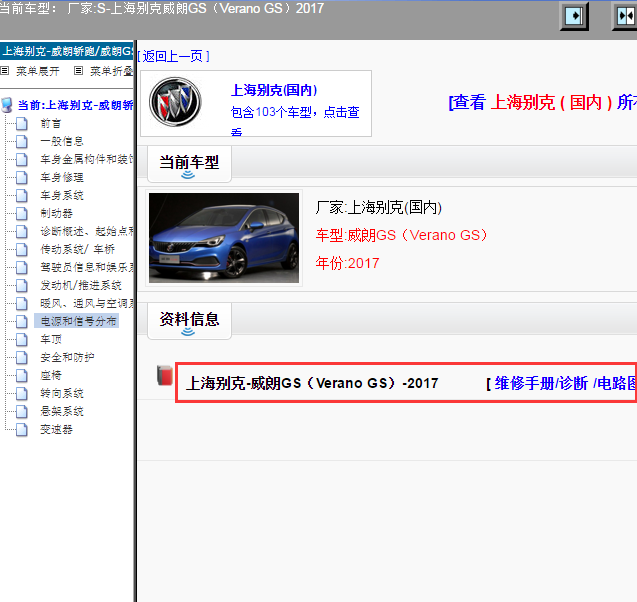Image resolution: width=637 pixels, height=602 pixels.
Task: Open 发动机/推进系统 section
Action: [x=81, y=285]
